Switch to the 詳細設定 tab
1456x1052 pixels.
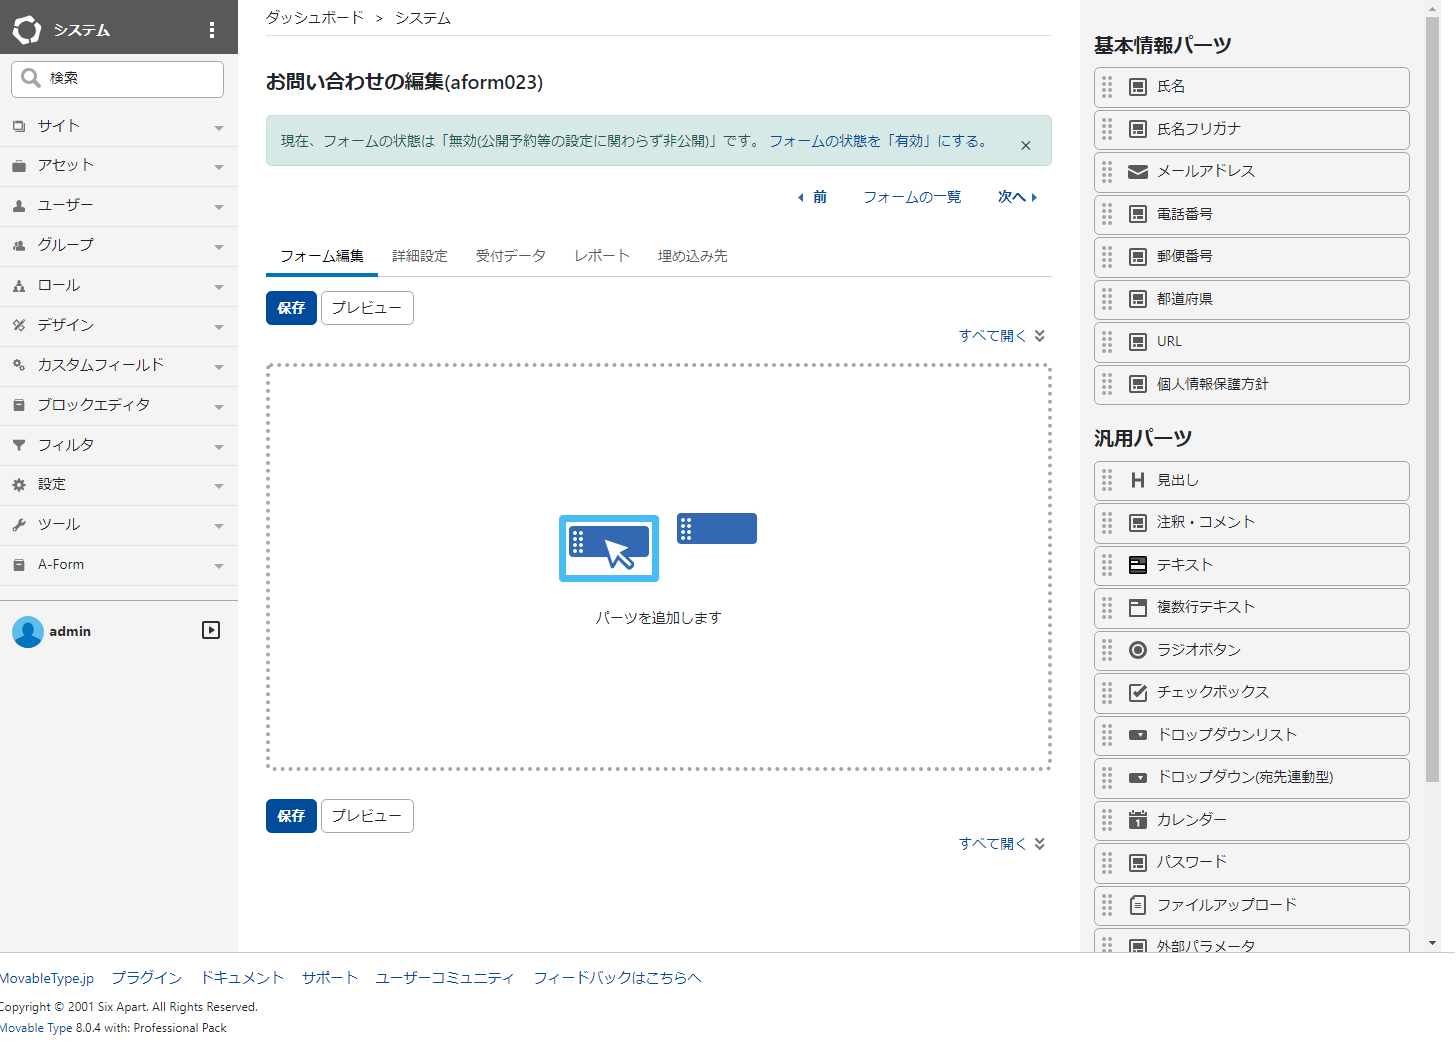(x=420, y=256)
